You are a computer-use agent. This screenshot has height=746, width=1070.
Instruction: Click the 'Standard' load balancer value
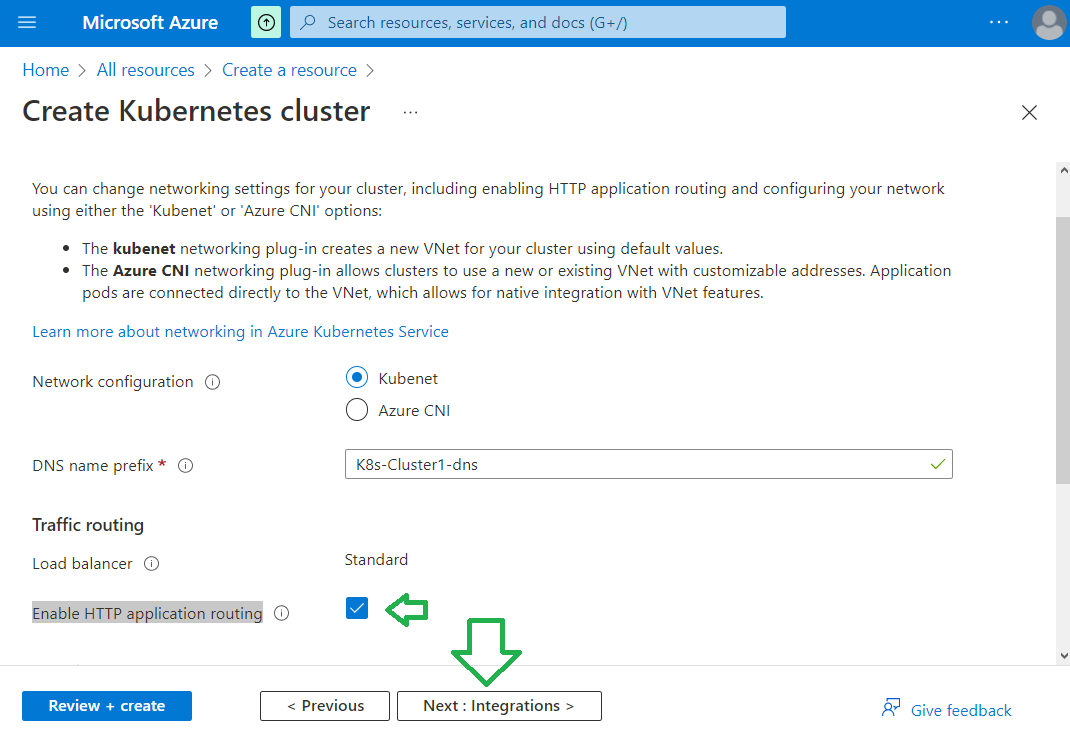[376, 560]
